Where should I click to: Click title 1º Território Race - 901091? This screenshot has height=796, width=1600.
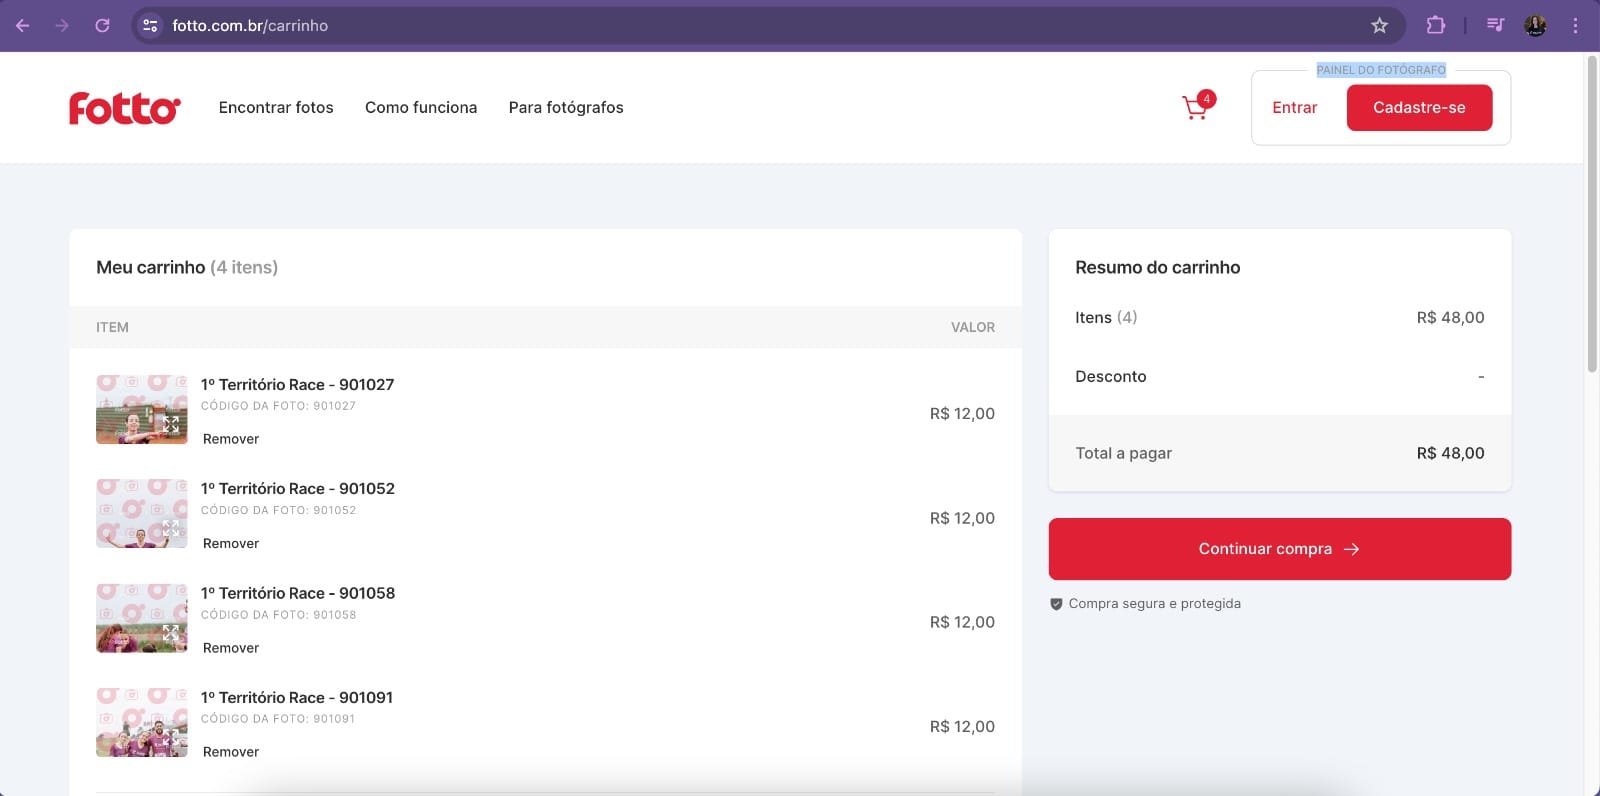click(296, 697)
